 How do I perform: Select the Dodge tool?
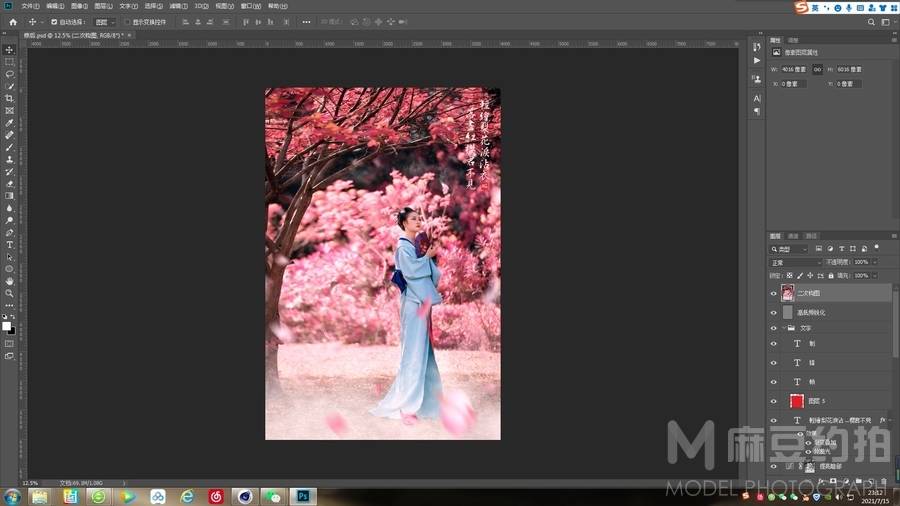[x=9, y=220]
